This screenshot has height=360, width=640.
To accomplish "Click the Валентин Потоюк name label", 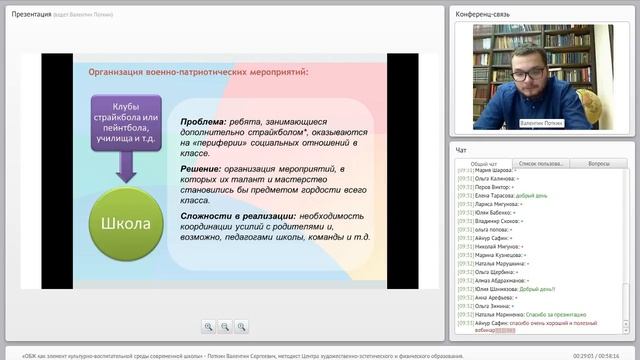I will (542, 123).
